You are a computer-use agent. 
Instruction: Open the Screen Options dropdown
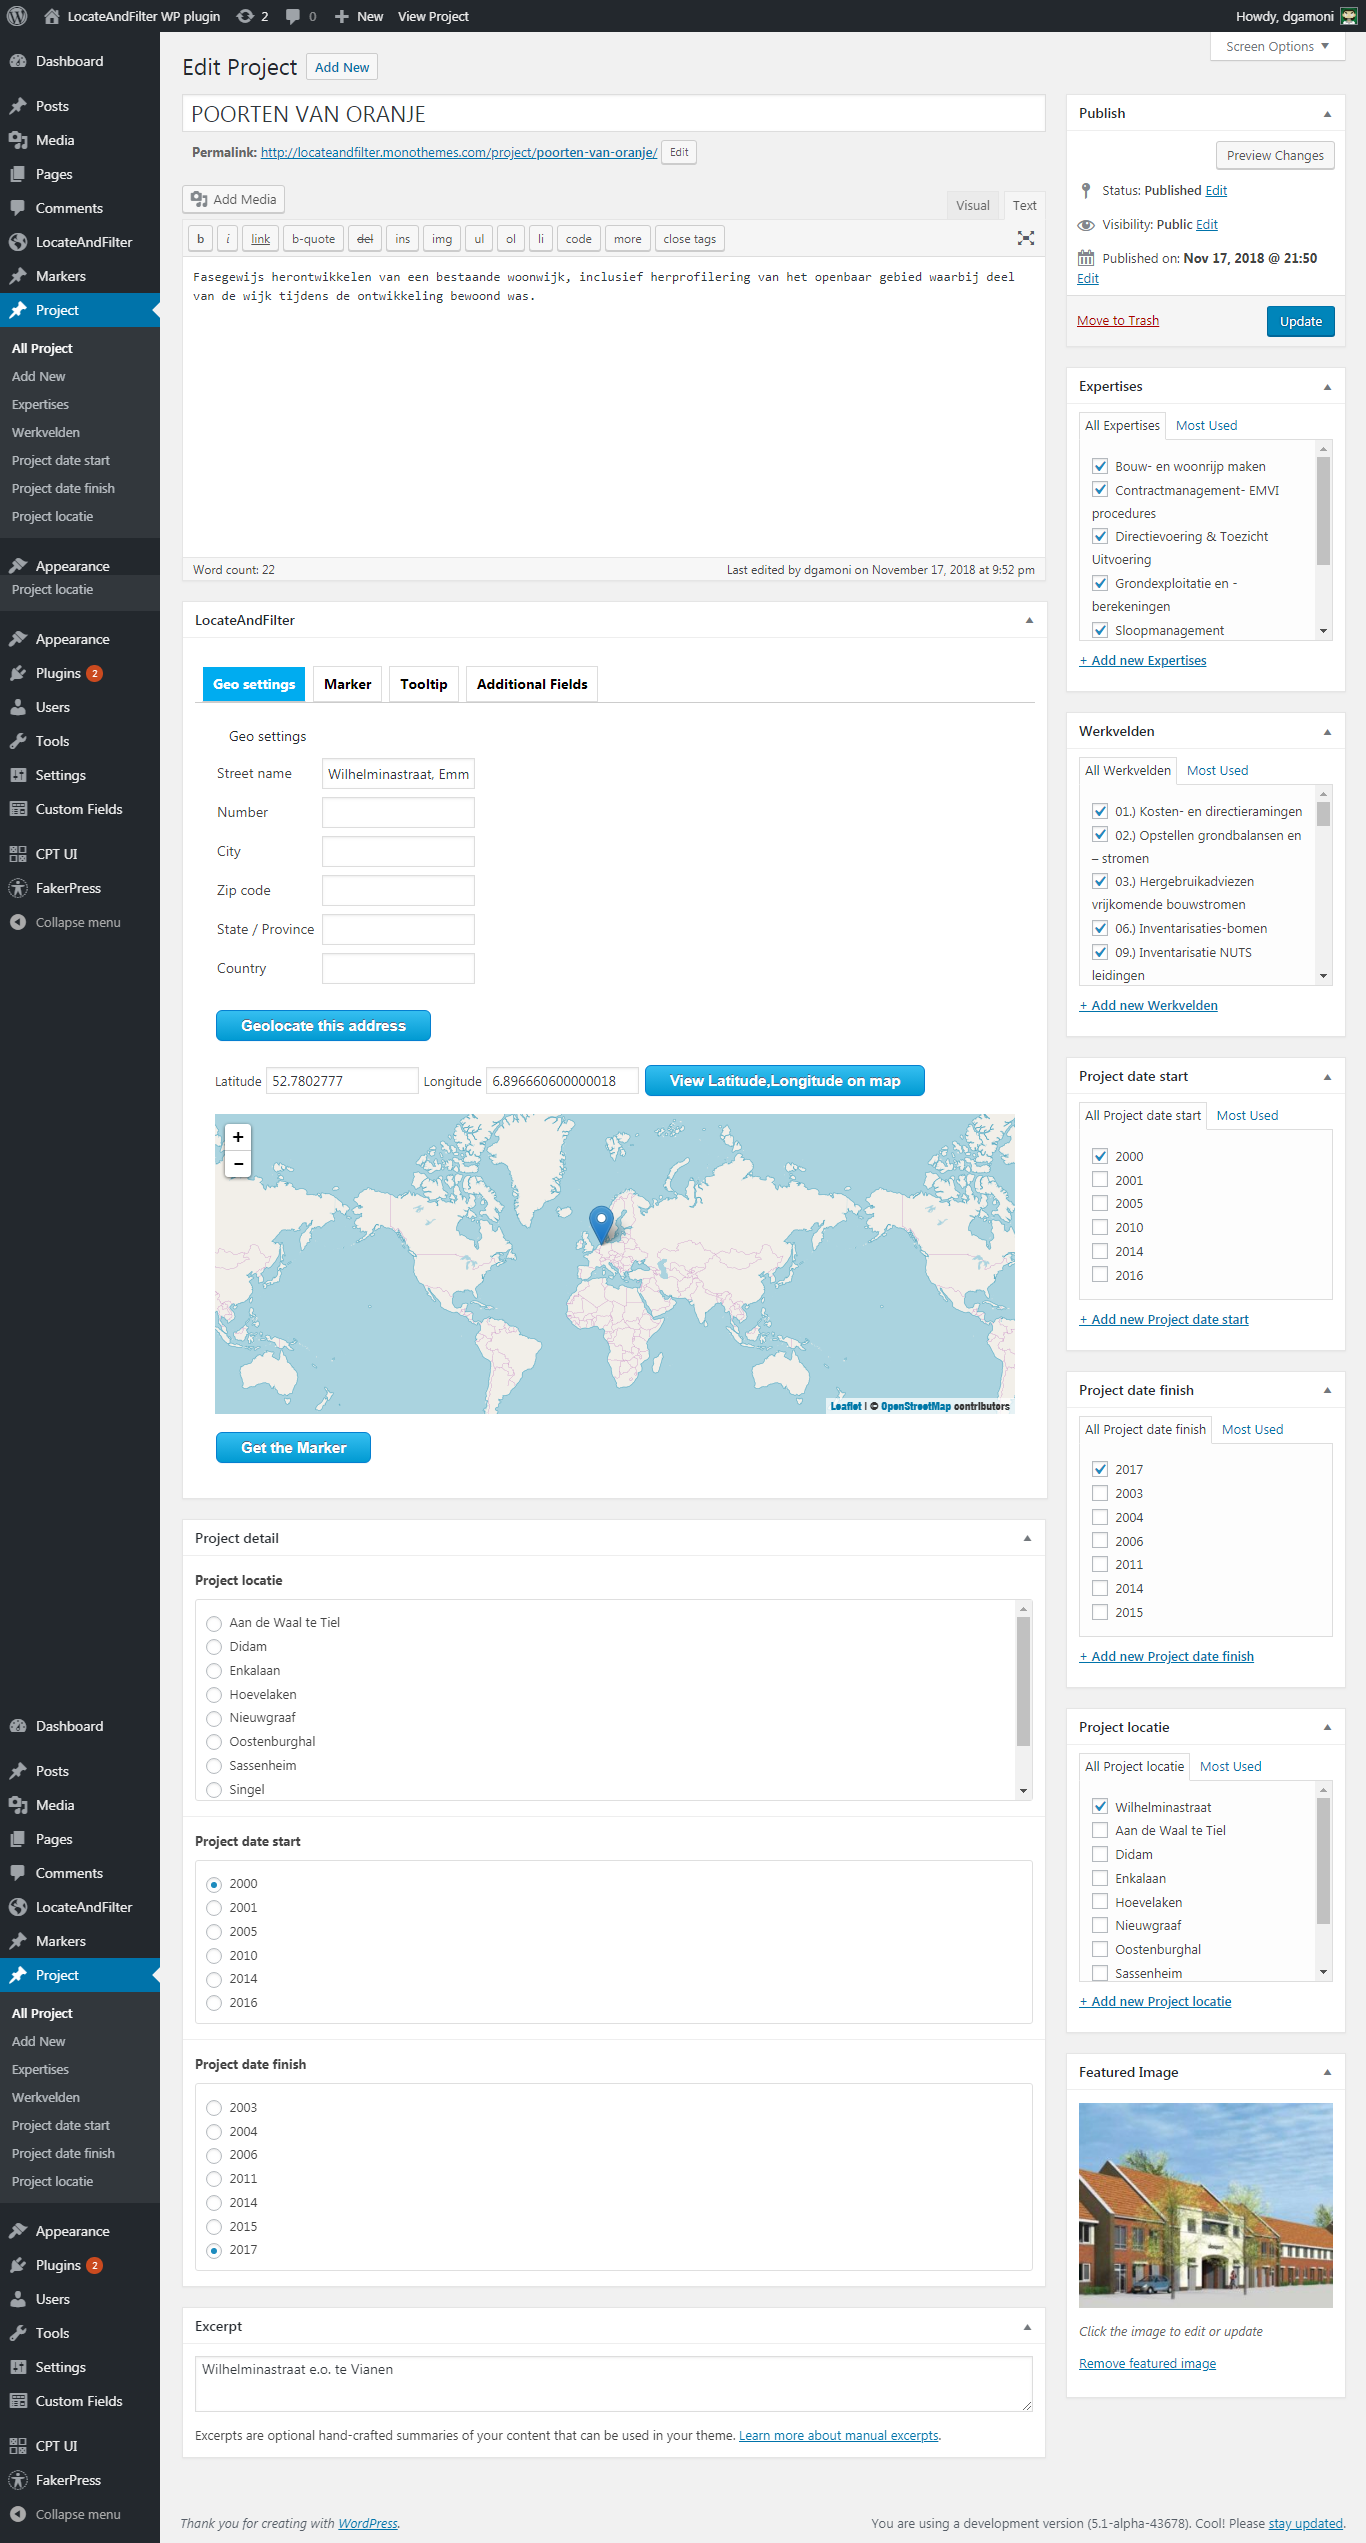point(1276,47)
